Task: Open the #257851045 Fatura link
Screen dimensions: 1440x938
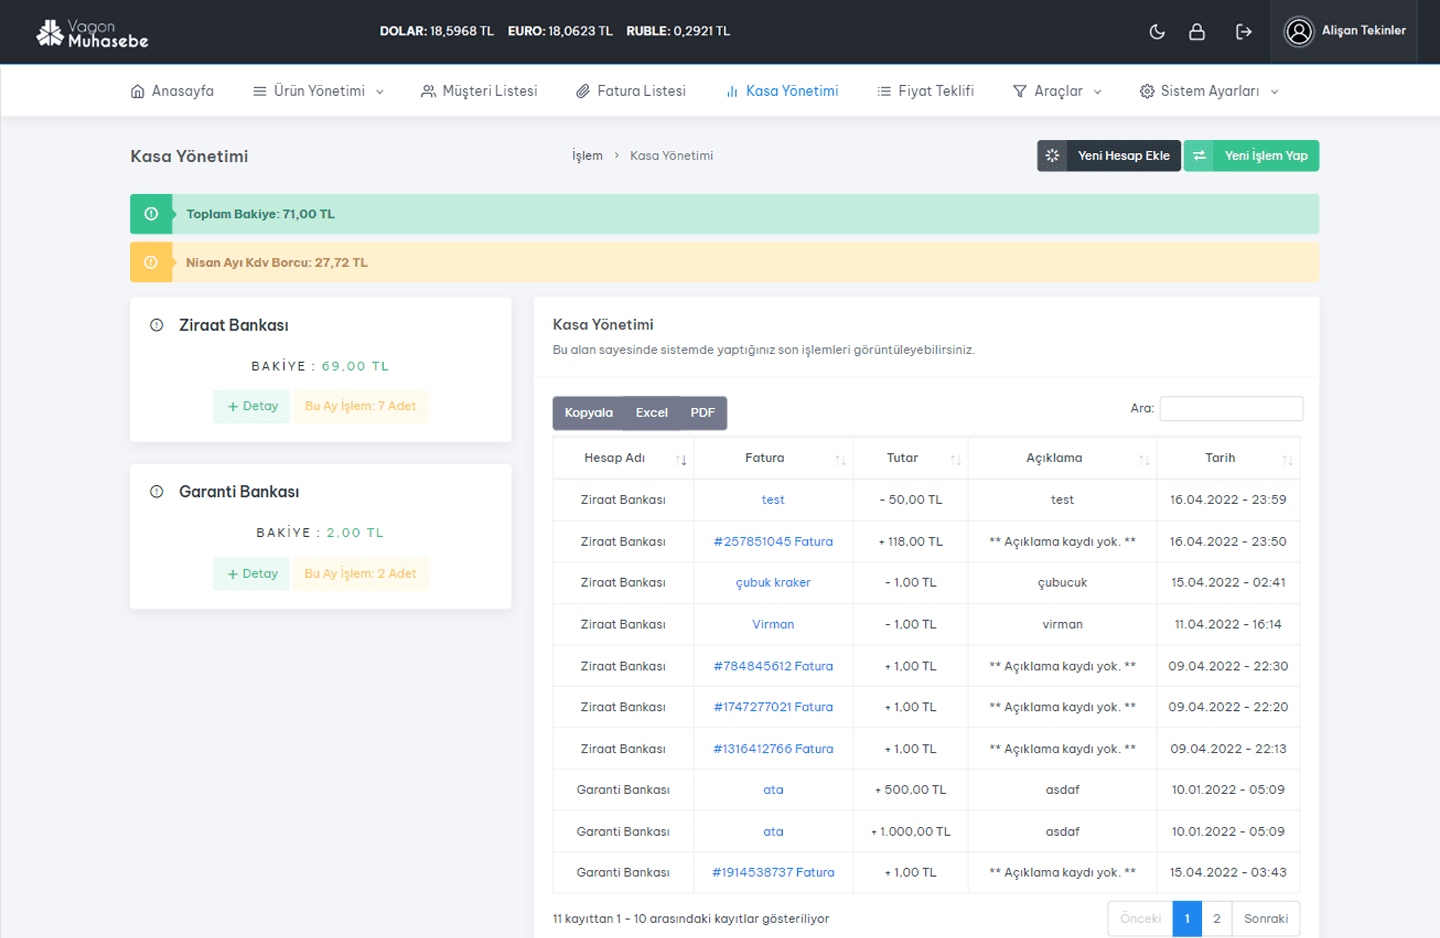Action: [773, 542]
